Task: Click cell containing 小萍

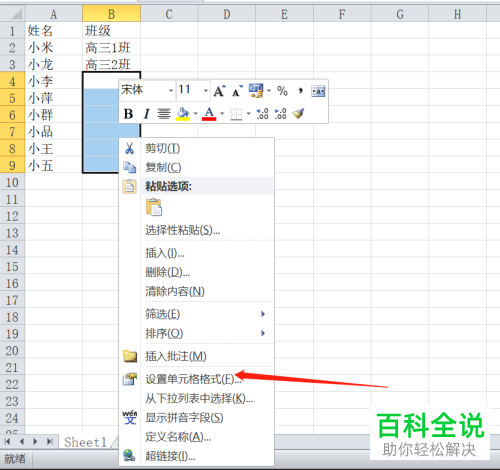Action: 54,98
